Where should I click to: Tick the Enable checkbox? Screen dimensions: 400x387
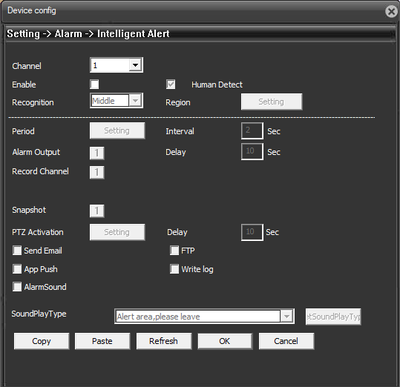tap(95, 84)
